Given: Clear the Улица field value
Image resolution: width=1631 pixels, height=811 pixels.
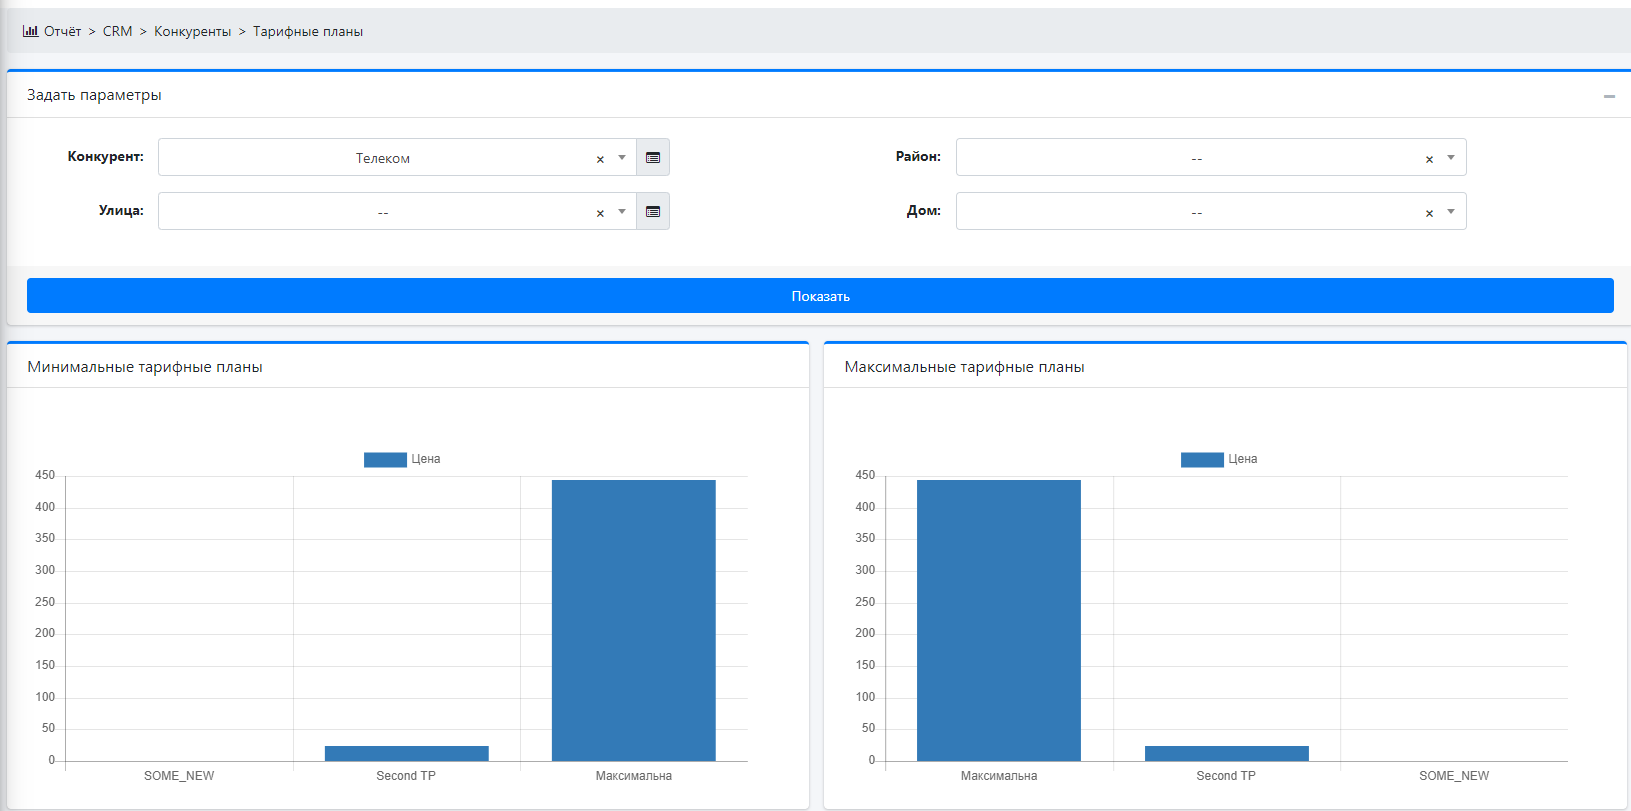Looking at the screenshot, I should [x=600, y=213].
